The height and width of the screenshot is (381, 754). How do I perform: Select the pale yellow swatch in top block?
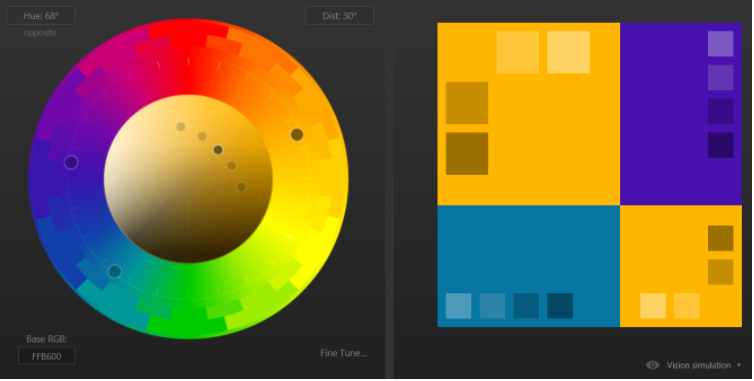point(568,52)
